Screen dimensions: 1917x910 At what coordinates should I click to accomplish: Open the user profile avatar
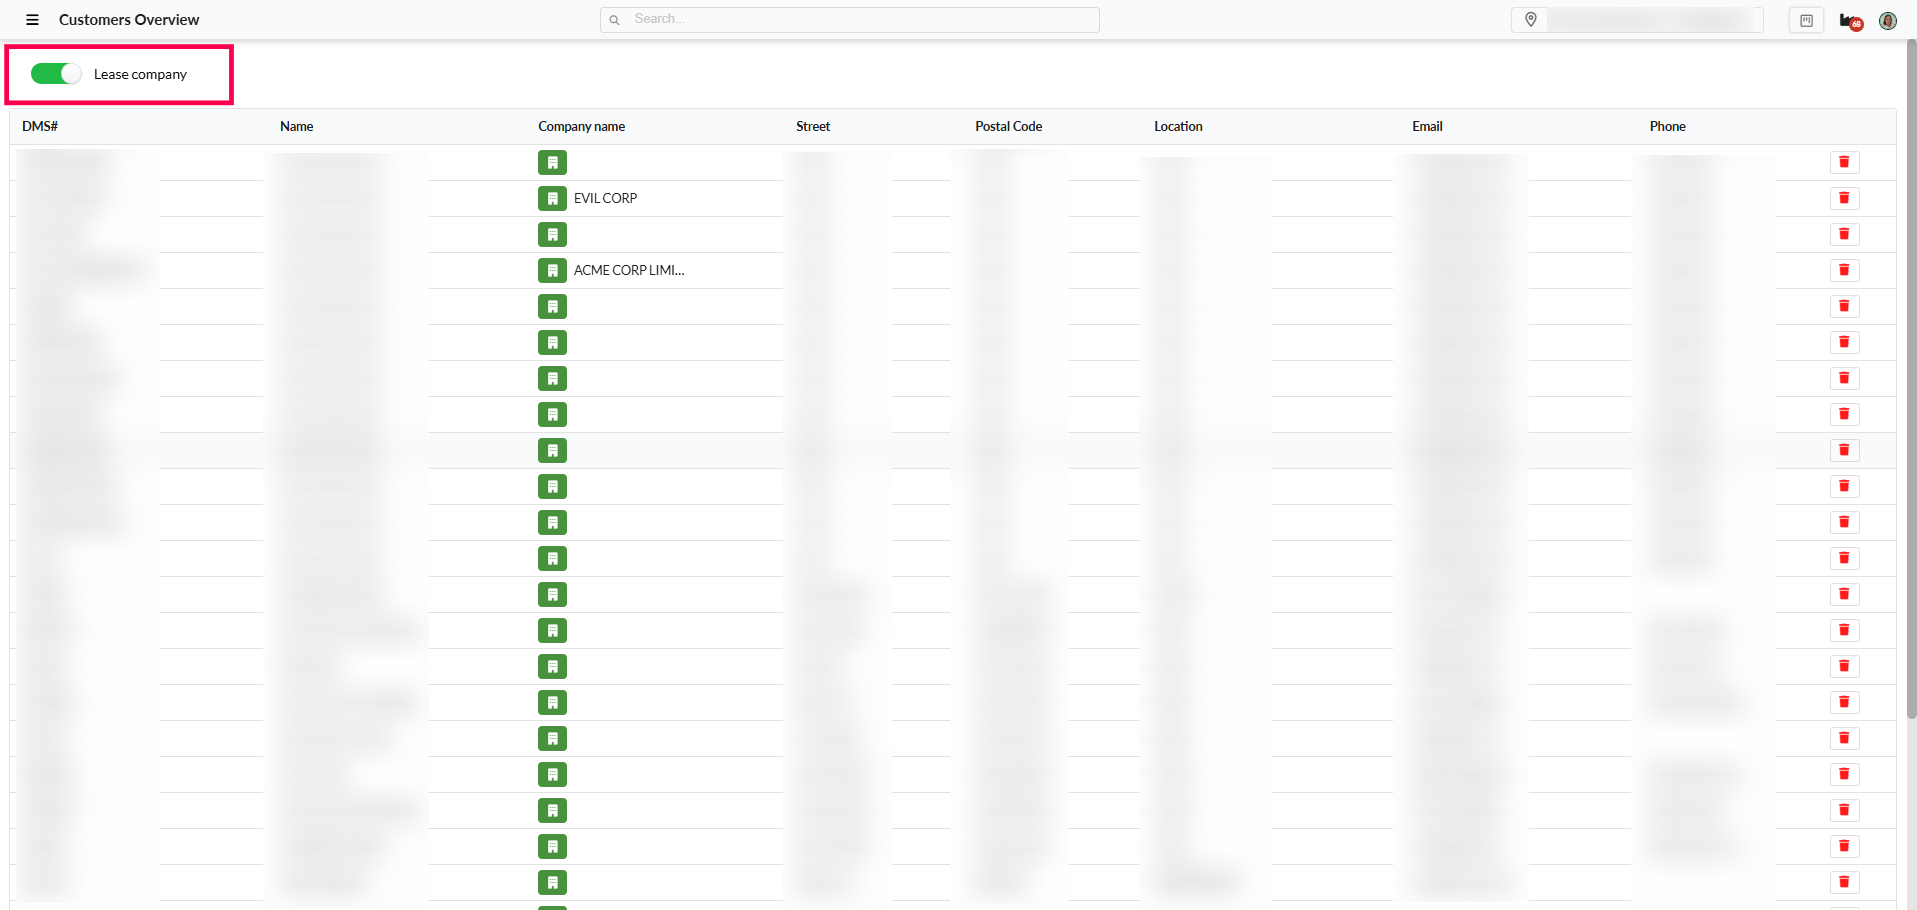[x=1887, y=21]
